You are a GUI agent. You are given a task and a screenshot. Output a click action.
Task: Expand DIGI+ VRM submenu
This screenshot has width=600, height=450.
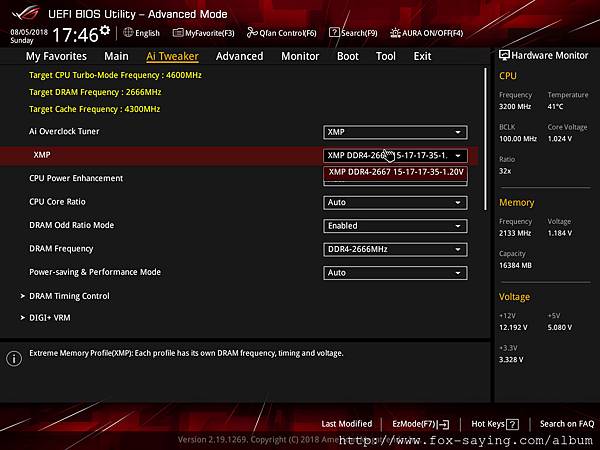pyautogui.click(x=49, y=318)
